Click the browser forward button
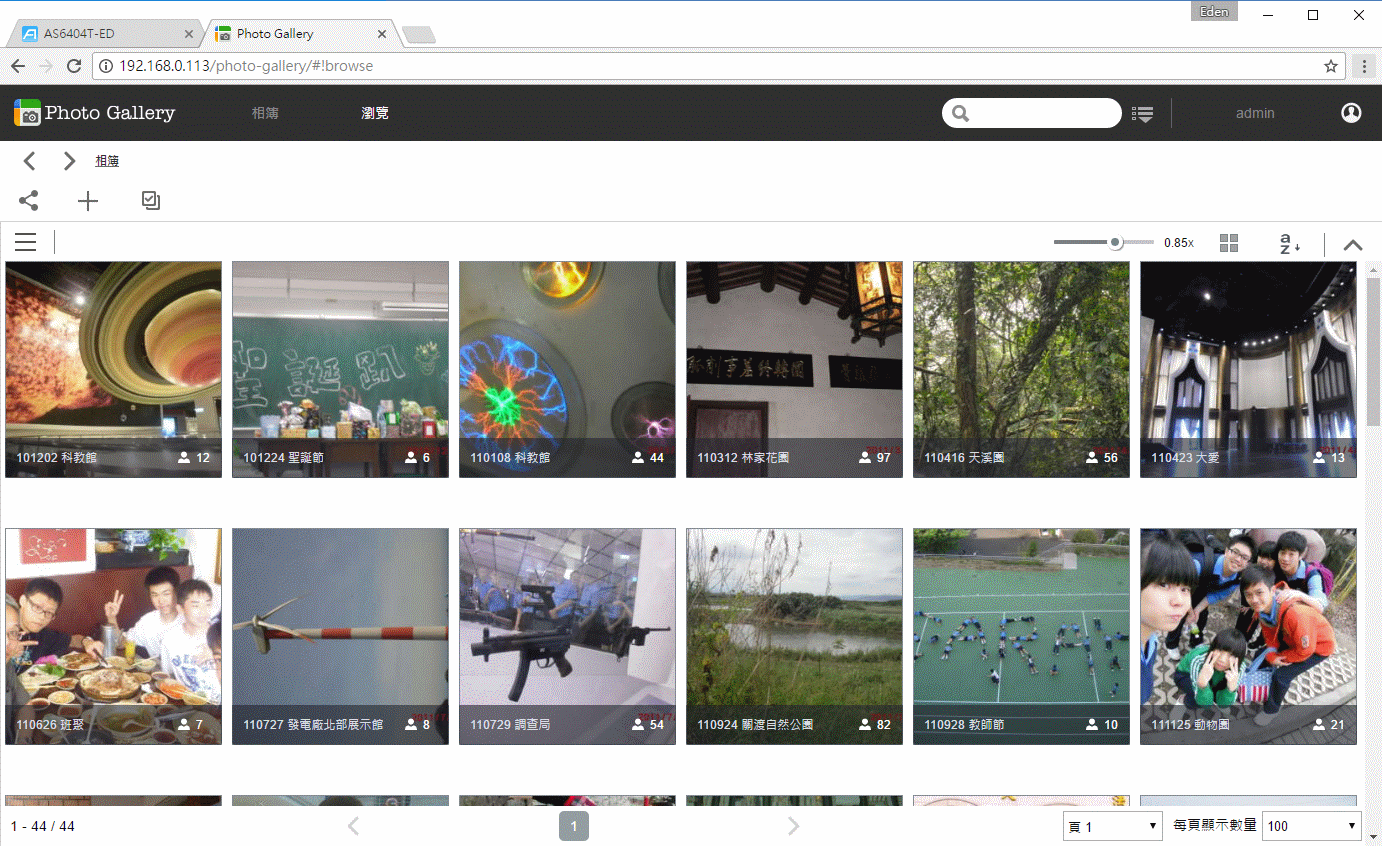Screen dimensions: 1382x846 click(45, 66)
